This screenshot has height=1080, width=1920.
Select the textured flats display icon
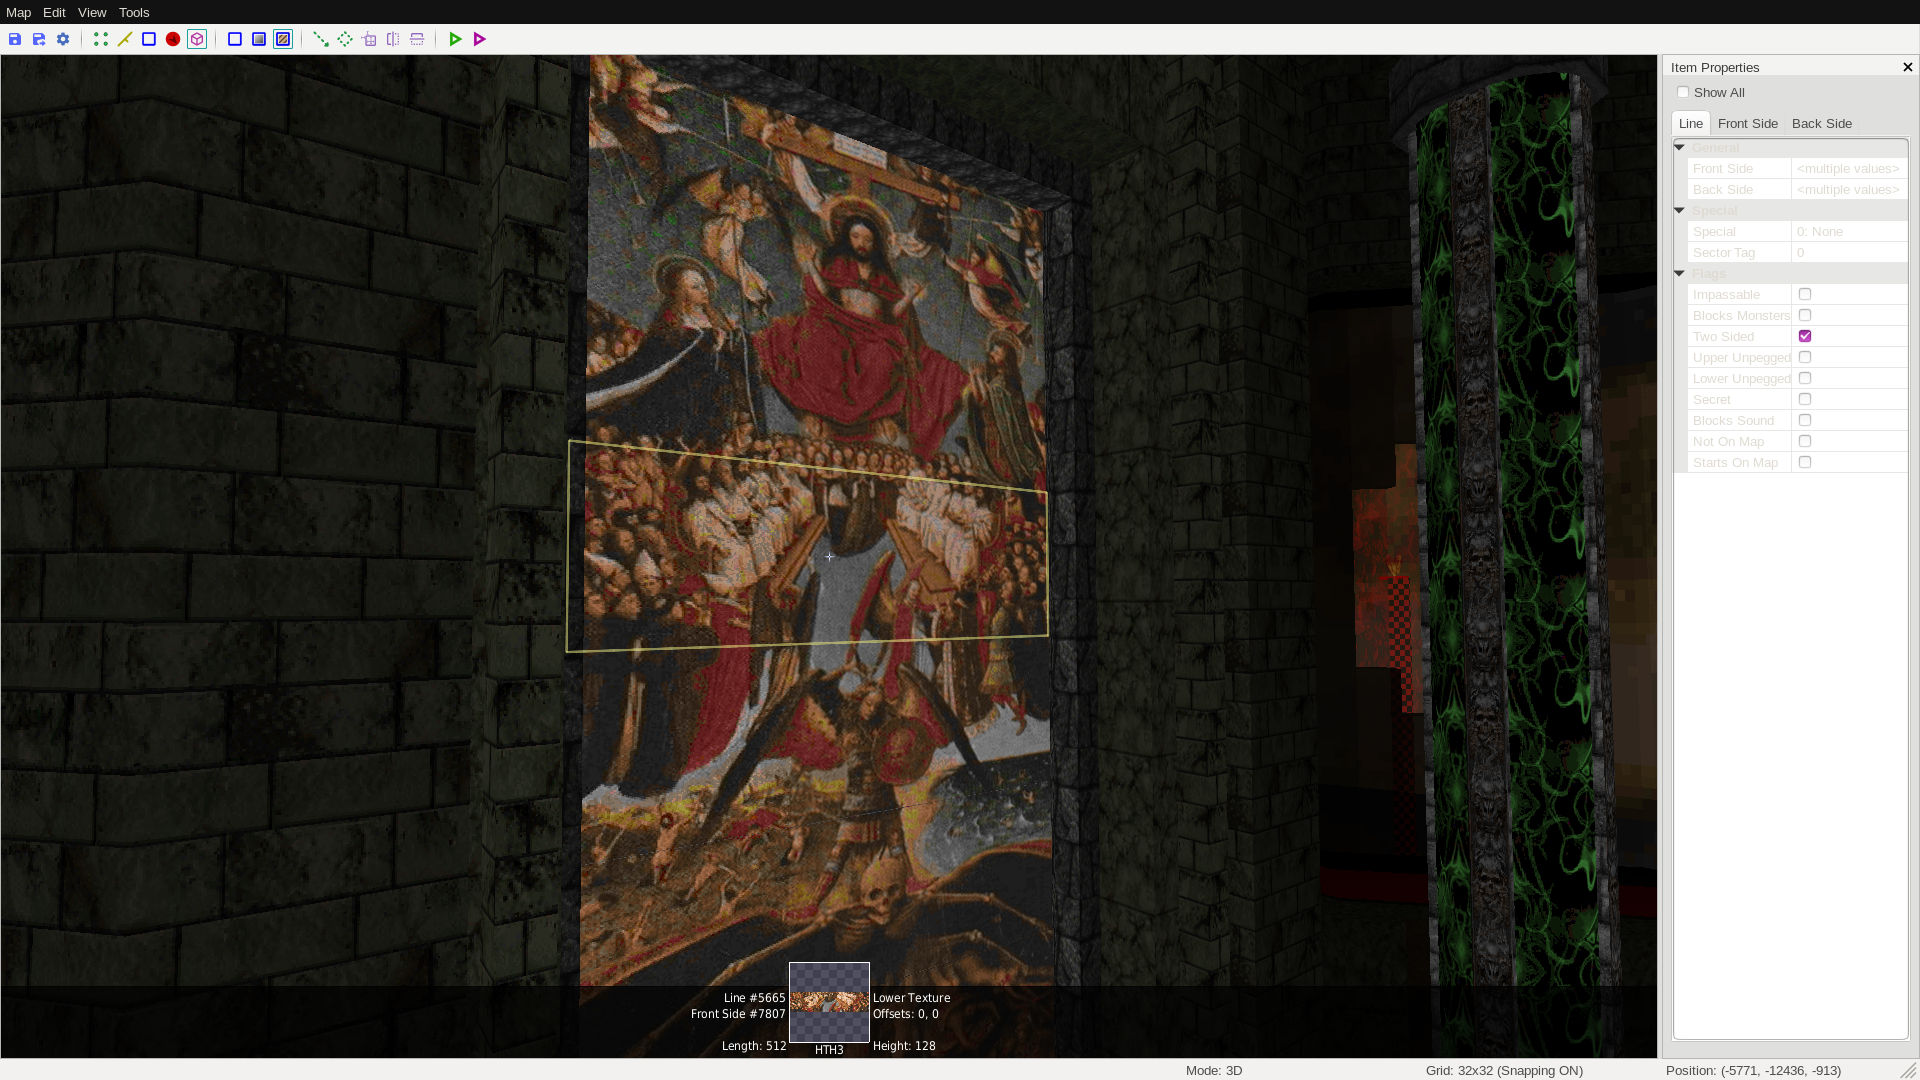click(x=283, y=39)
